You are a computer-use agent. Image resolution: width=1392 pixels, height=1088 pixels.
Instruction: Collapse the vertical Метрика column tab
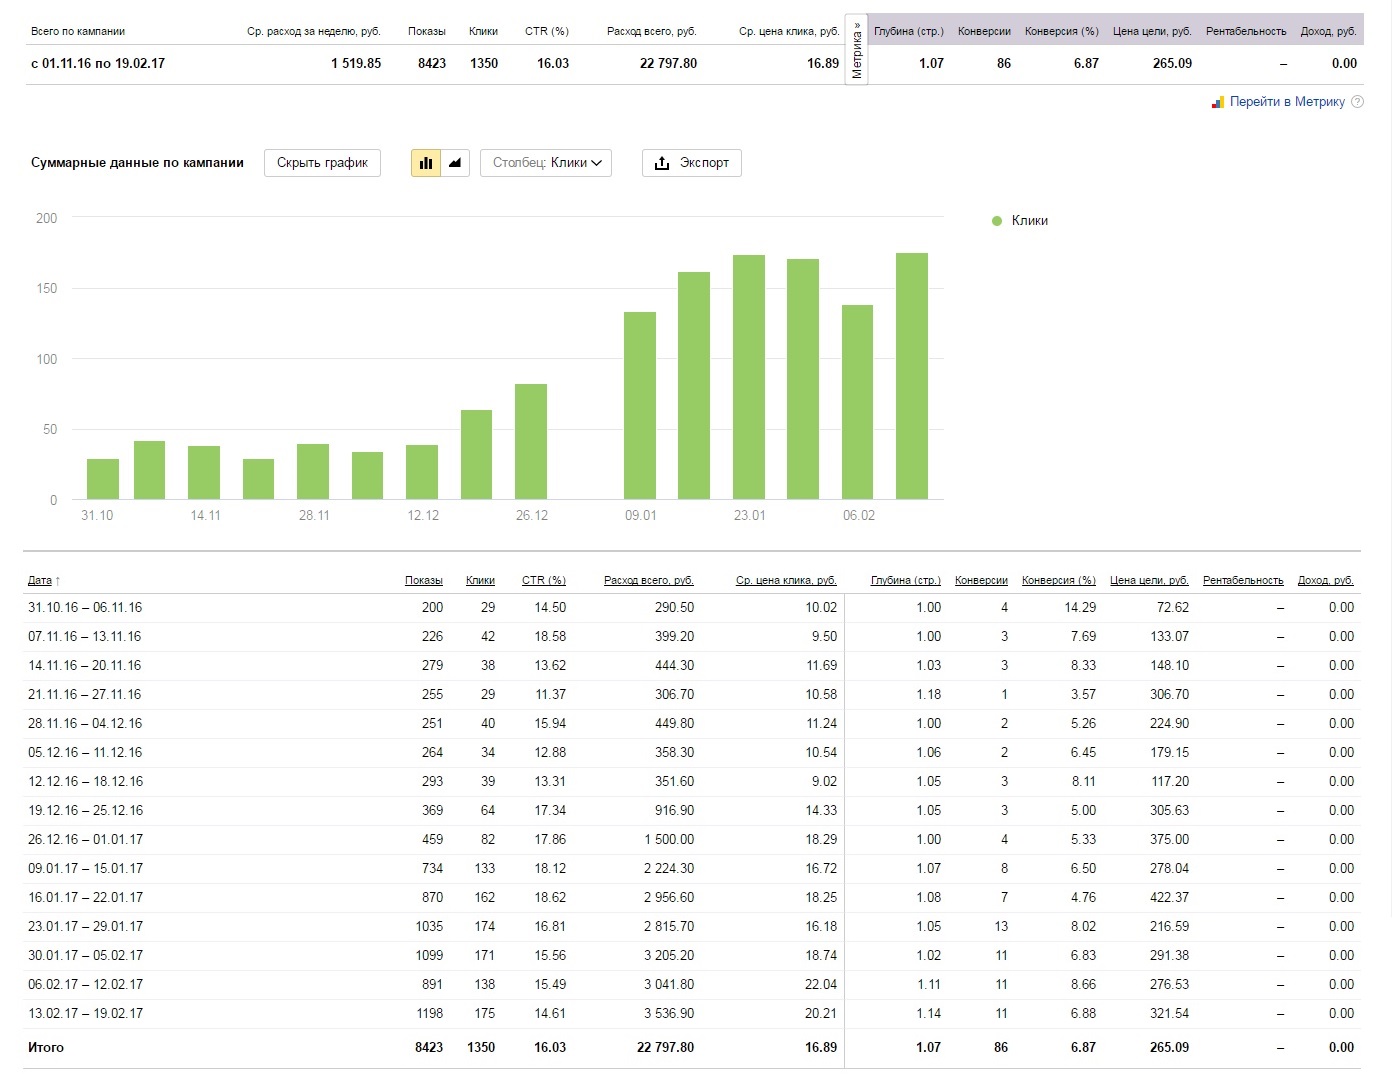(x=856, y=49)
